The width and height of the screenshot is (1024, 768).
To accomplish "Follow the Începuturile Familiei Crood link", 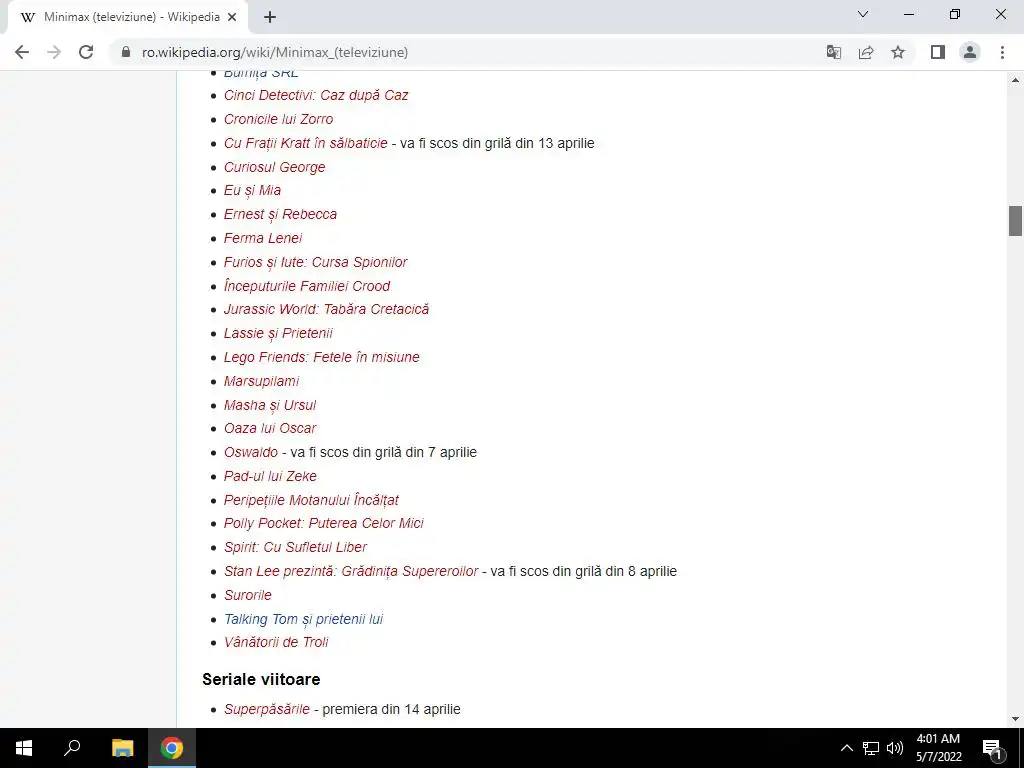I will (307, 286).
